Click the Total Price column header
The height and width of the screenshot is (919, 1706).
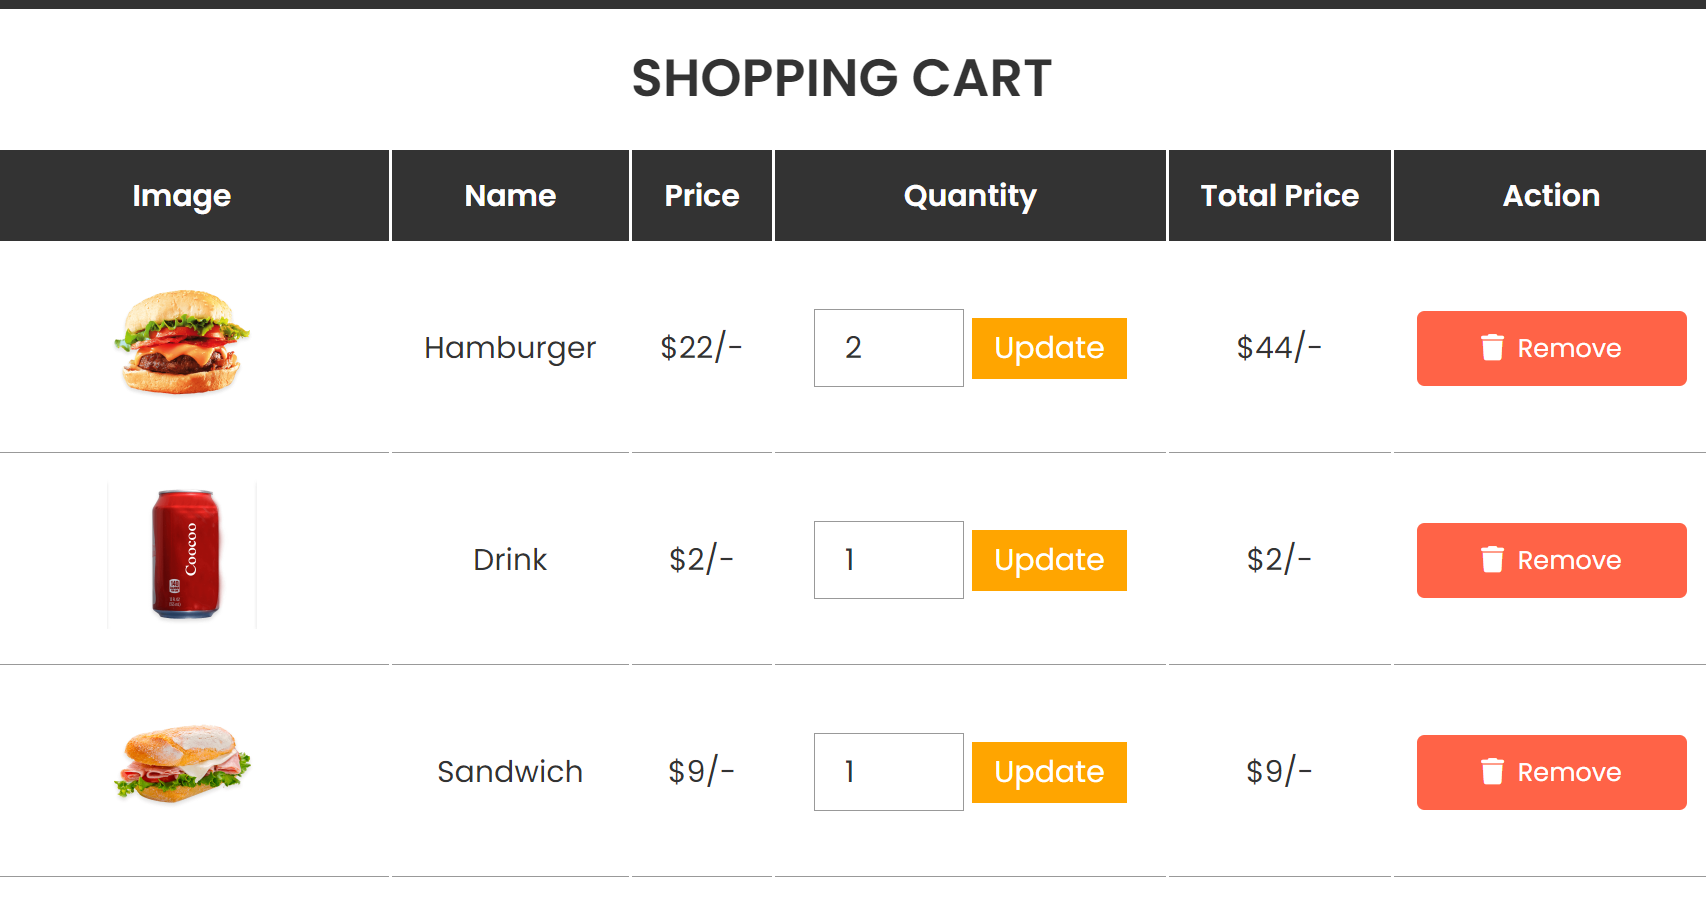pos(1279,196)
